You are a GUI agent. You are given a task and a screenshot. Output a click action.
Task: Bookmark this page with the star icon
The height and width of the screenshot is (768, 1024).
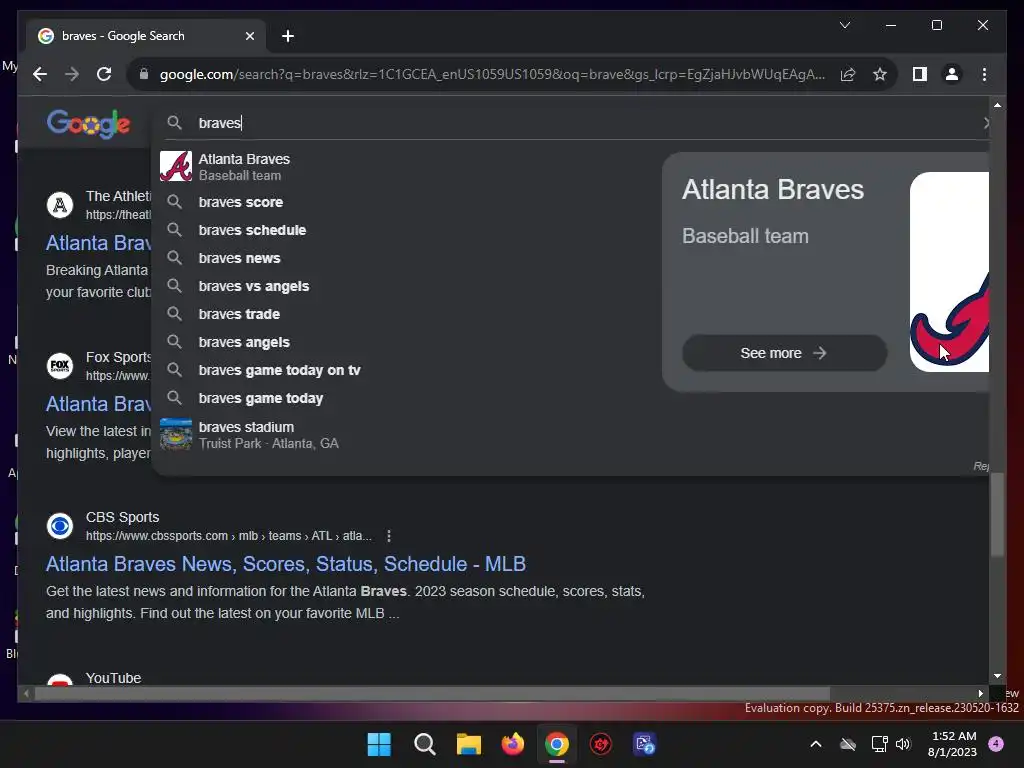(880, 74)
